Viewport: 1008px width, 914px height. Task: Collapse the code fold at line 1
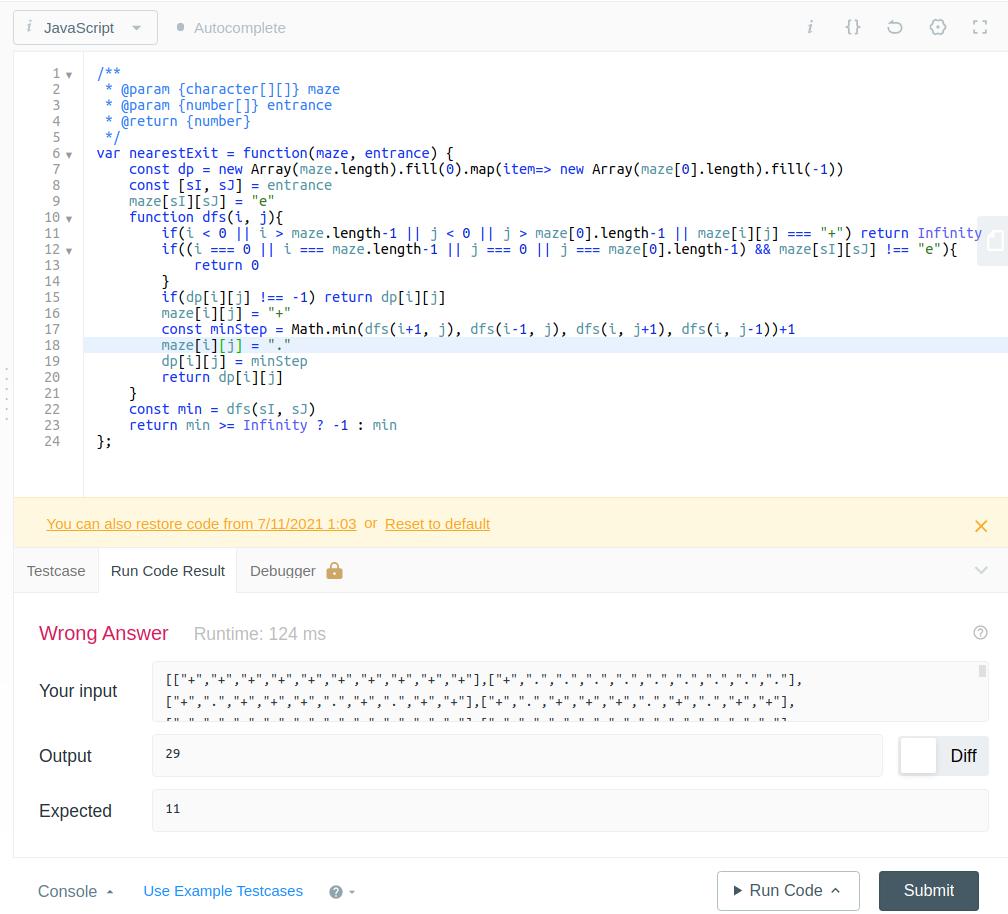(x=69, y=75)
